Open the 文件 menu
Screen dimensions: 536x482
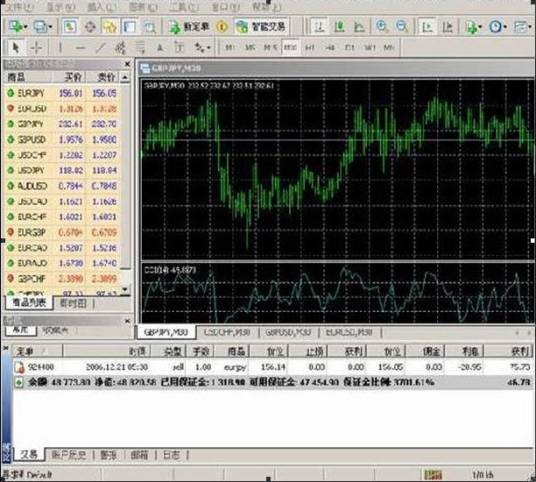pyautogui.click(x=20, y=7)
